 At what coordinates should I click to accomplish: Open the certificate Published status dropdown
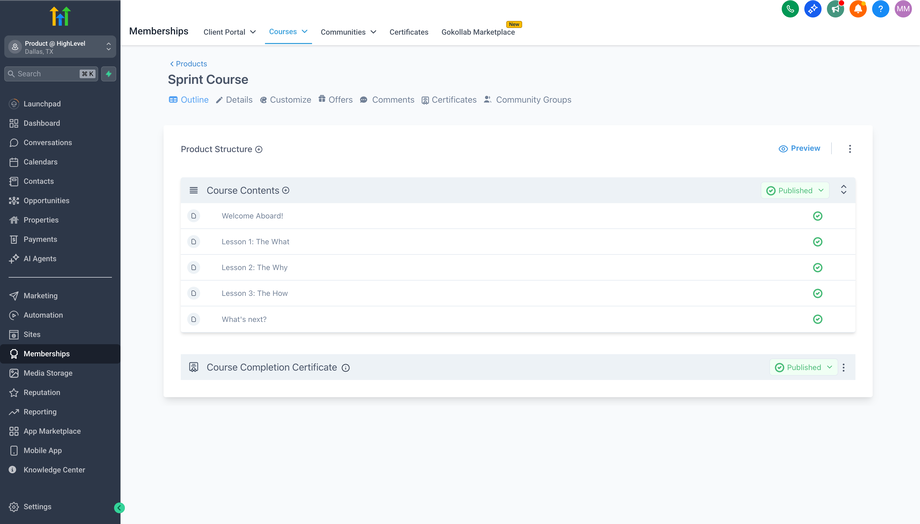[804, 368]
